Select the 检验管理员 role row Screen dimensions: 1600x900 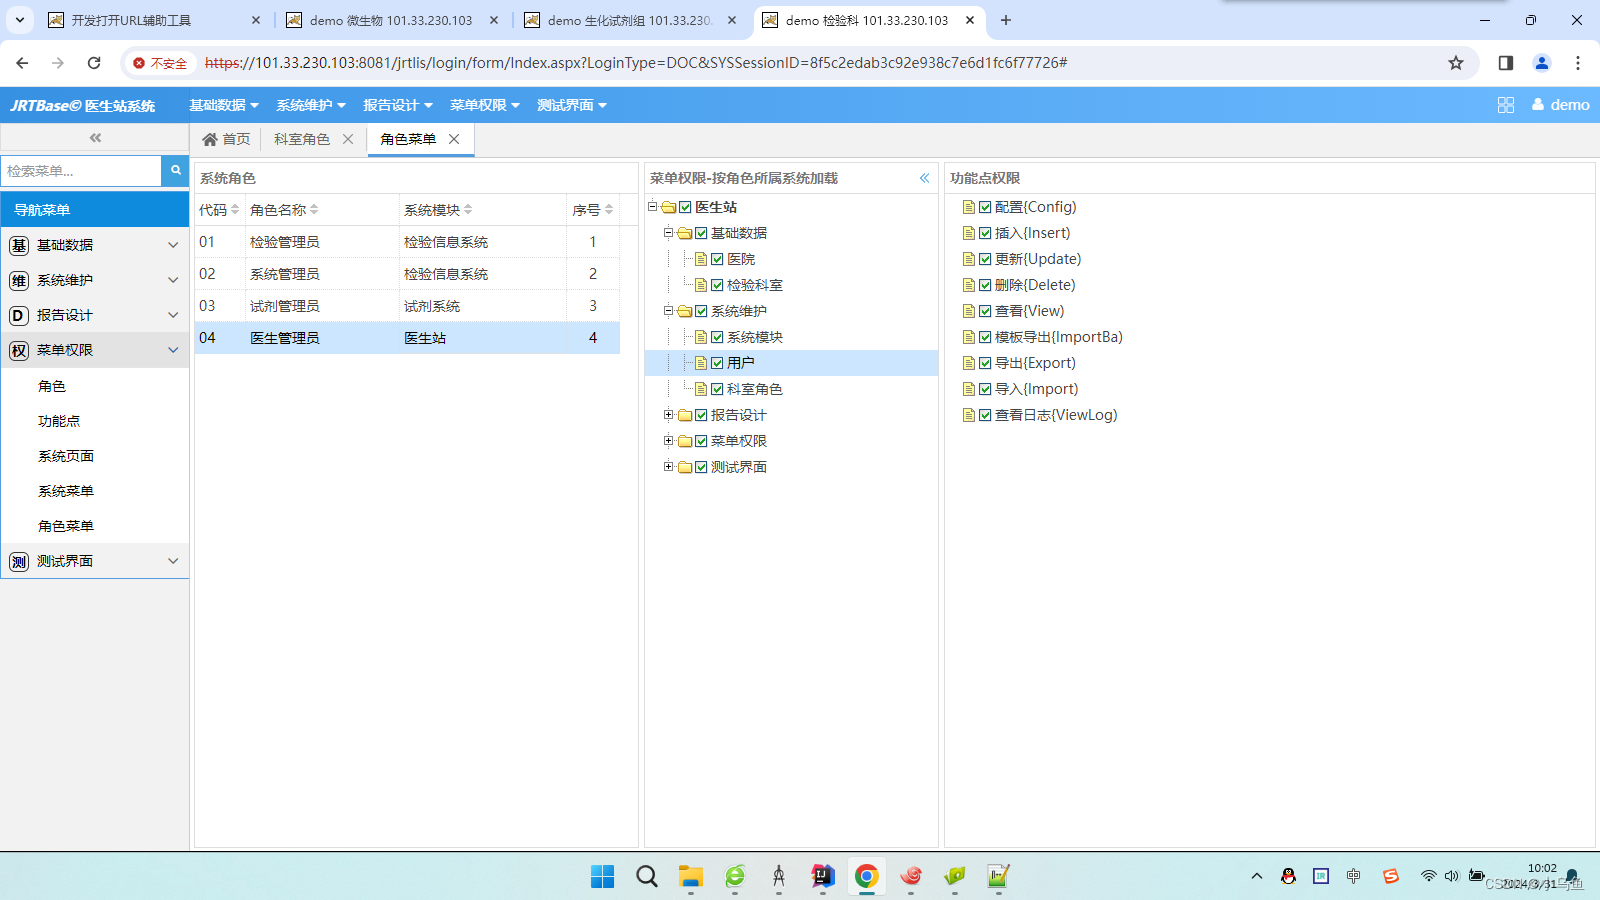(x=407, y=242)
